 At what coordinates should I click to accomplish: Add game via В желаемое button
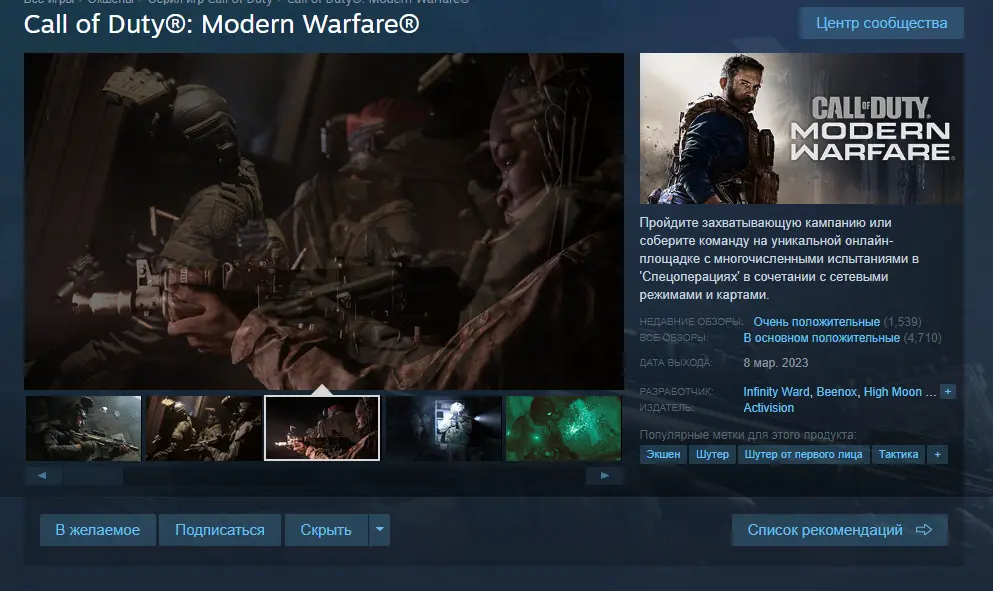(98, 530)
